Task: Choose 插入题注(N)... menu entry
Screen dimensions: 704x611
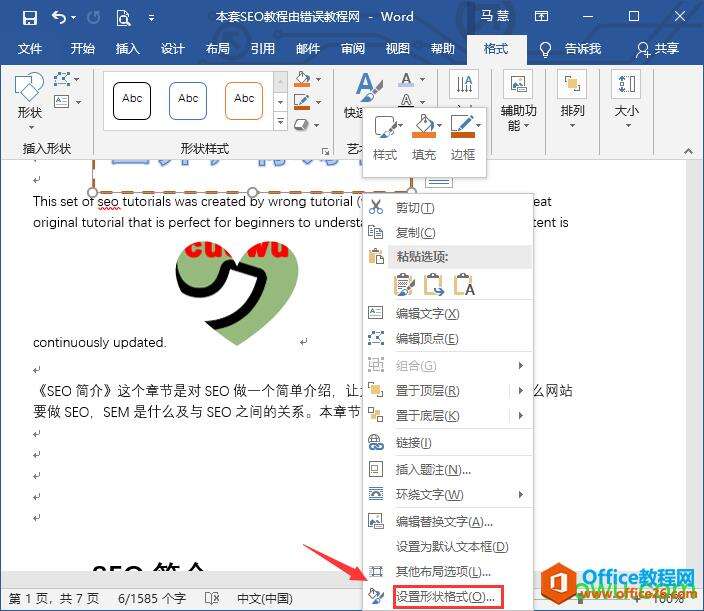Action: pyautogui.click(x=448, y=470)
